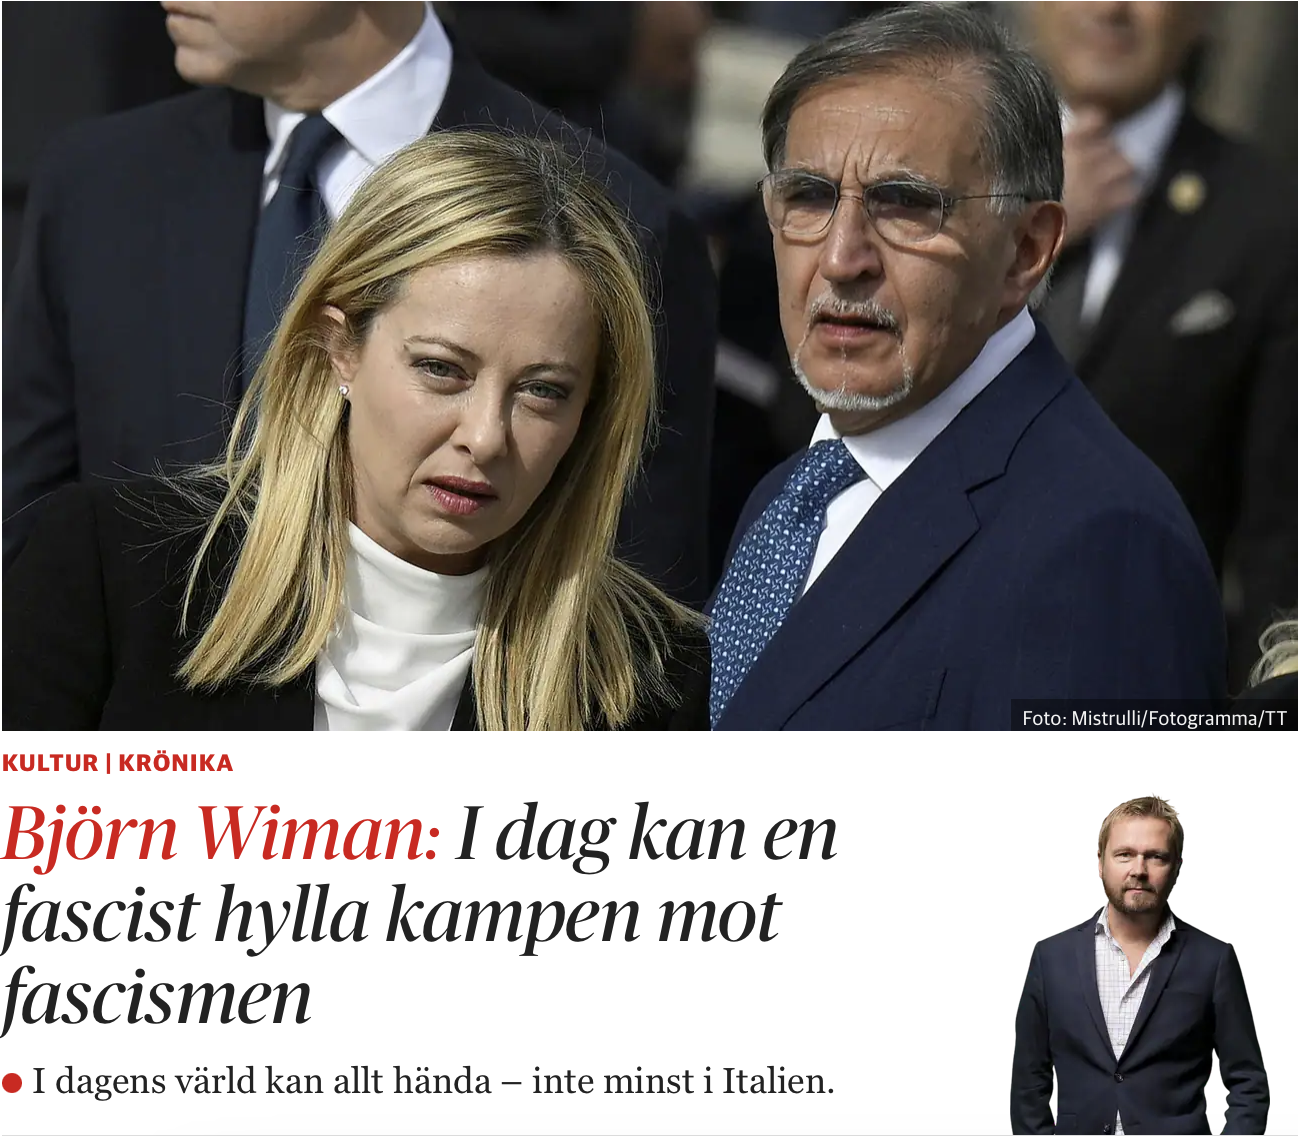Click the headline line 'fascist hylla kampen mot'
Viewport: 1298px width, 1136px height.
point(391,916)
